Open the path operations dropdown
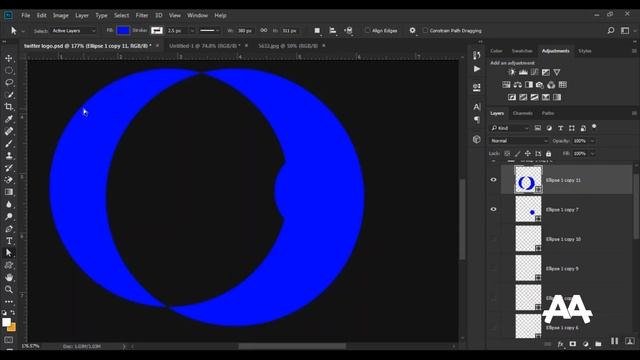Image resolution: width=640 pixels, height=360 pixels. (317, 31)
